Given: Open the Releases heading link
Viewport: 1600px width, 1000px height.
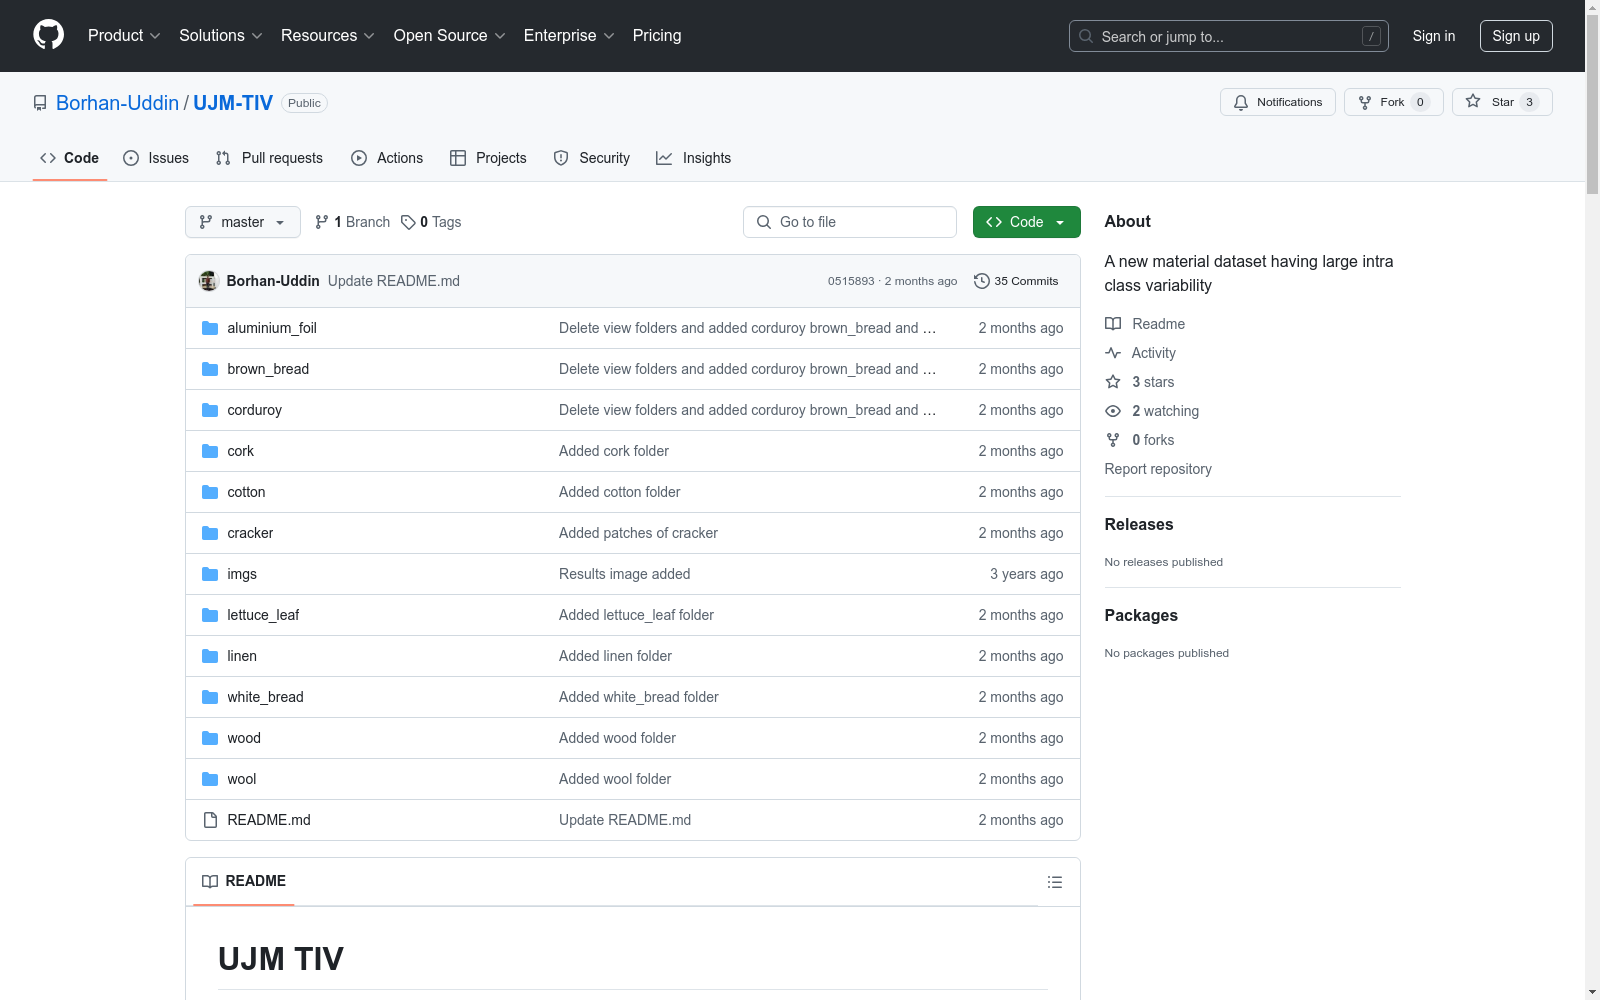Looking at the screenshot, I should point(1139,524).
